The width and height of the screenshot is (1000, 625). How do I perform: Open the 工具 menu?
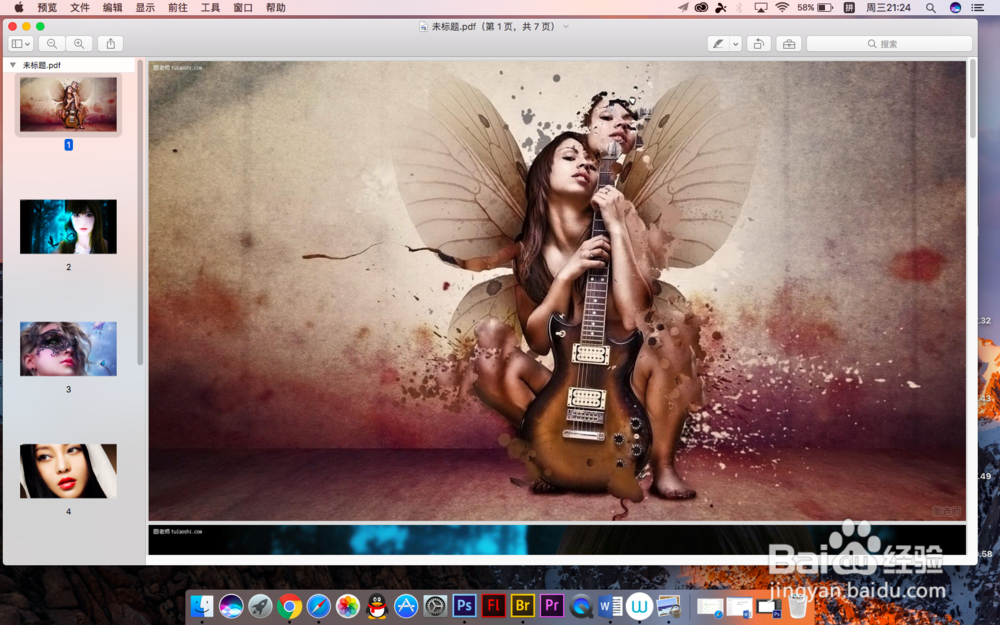[x=210, y=8]
